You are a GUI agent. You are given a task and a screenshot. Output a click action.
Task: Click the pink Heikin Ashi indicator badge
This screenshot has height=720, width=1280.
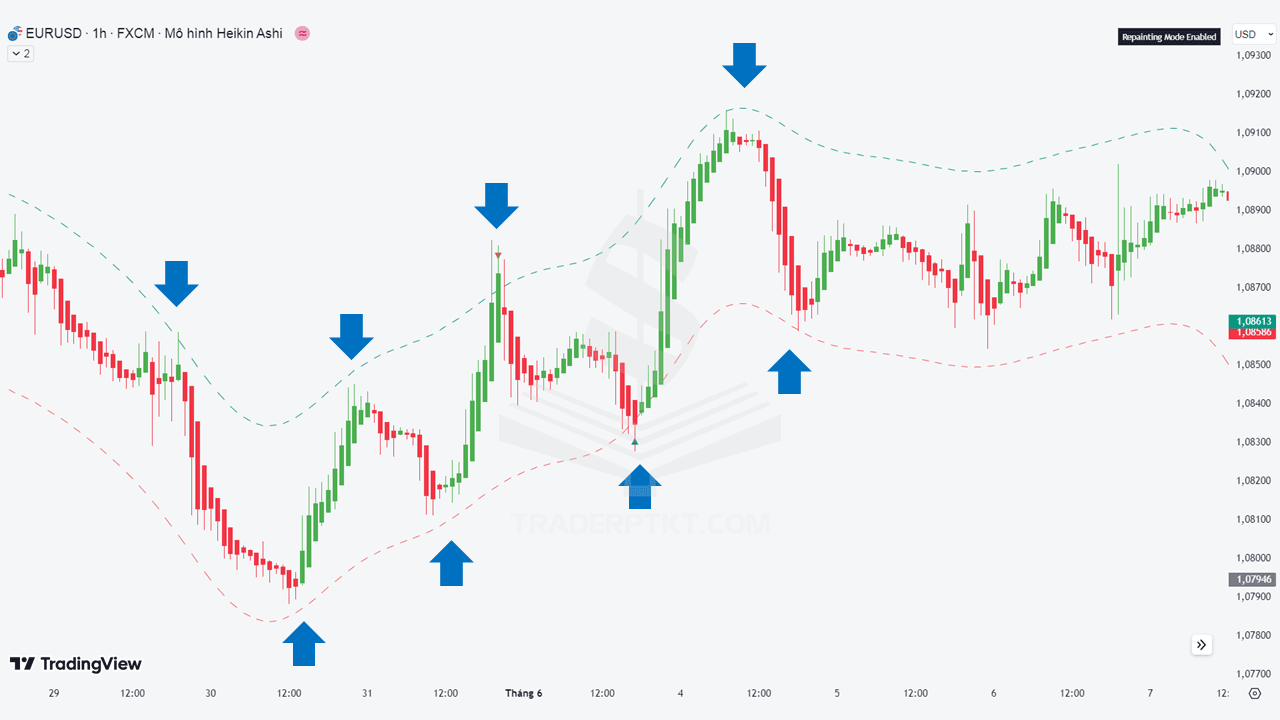coord(302,34)
